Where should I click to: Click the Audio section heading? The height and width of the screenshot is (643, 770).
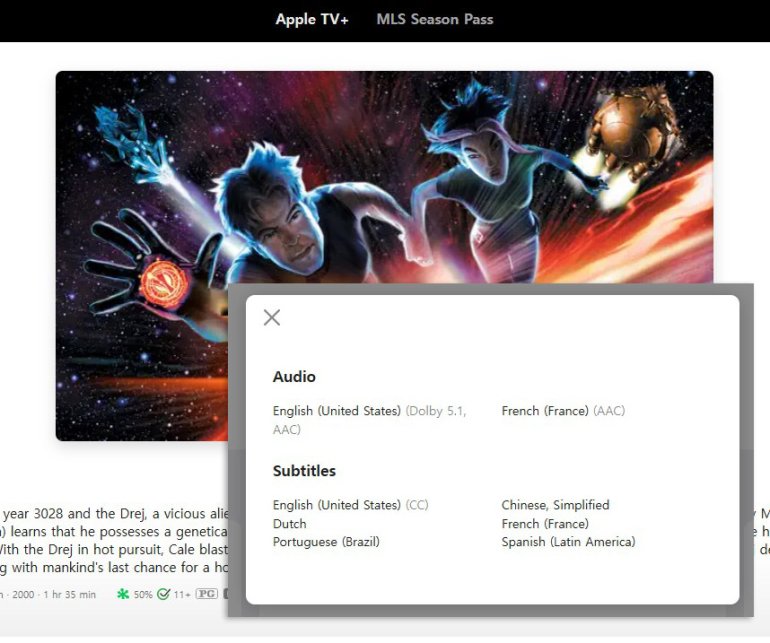(x=294, y=377)
